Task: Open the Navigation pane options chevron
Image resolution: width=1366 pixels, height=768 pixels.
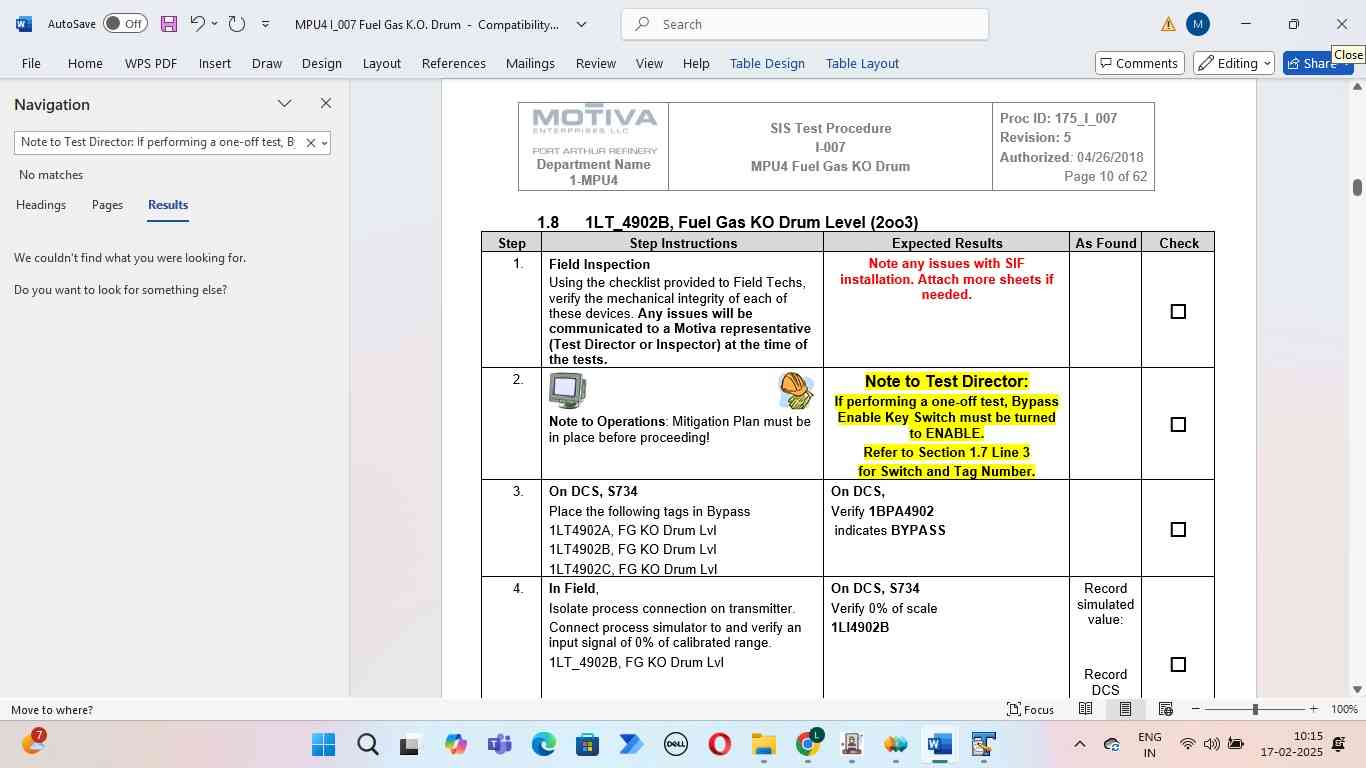Action: [x=285, y=104]
